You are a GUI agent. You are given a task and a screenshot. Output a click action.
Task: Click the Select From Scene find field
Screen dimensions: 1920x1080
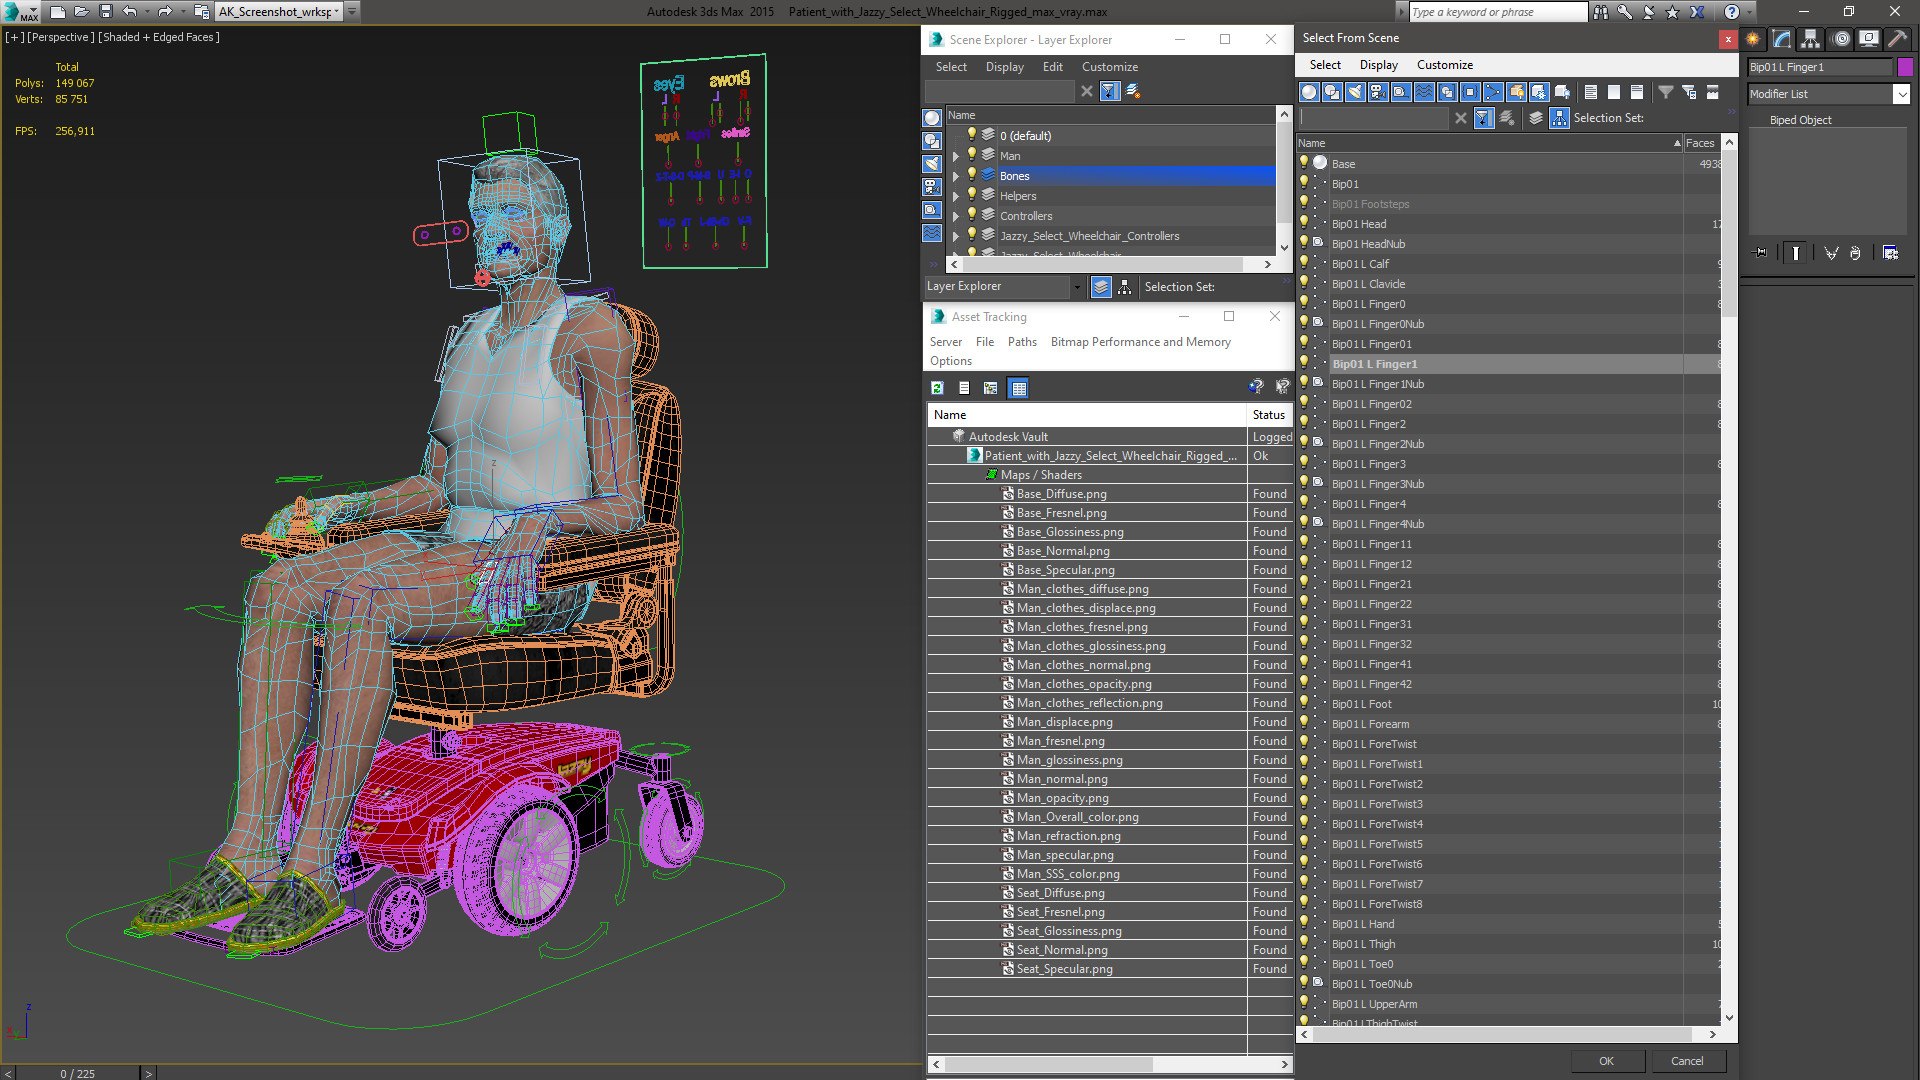(1372, 118)
